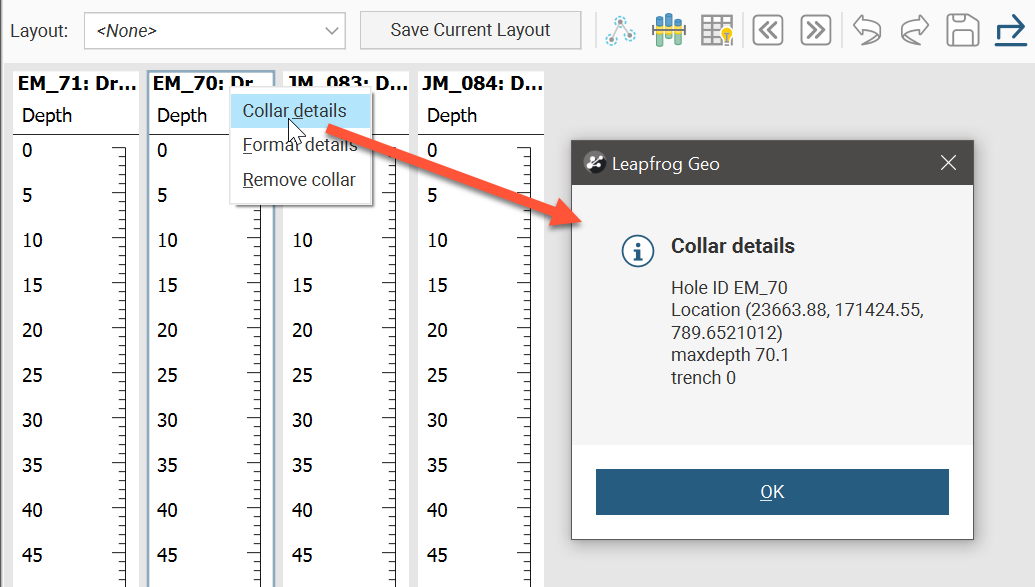The image size is (1035, 587).
Task: Choose Format details from context menu
Action: [300, 145]
